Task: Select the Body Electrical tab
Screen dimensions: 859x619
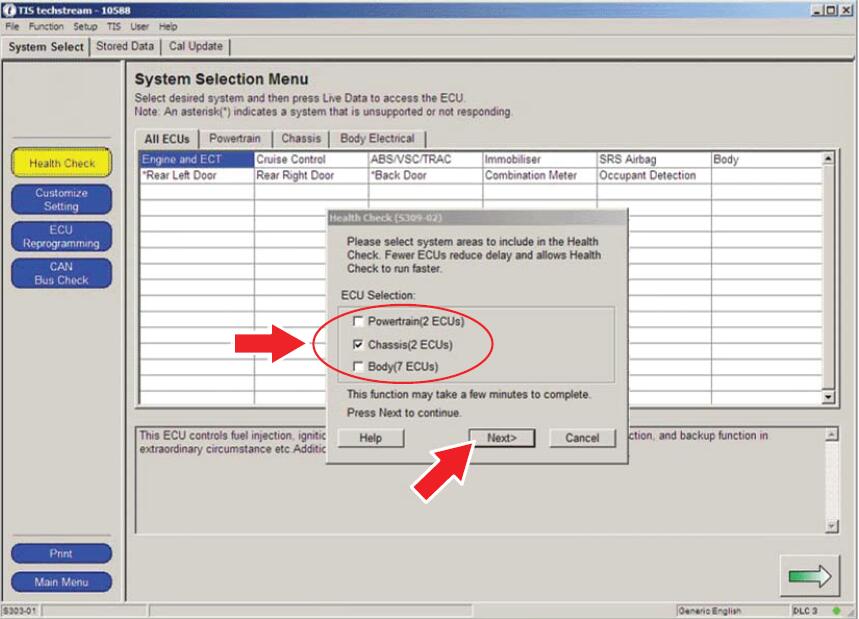Action: click(377, 138)
